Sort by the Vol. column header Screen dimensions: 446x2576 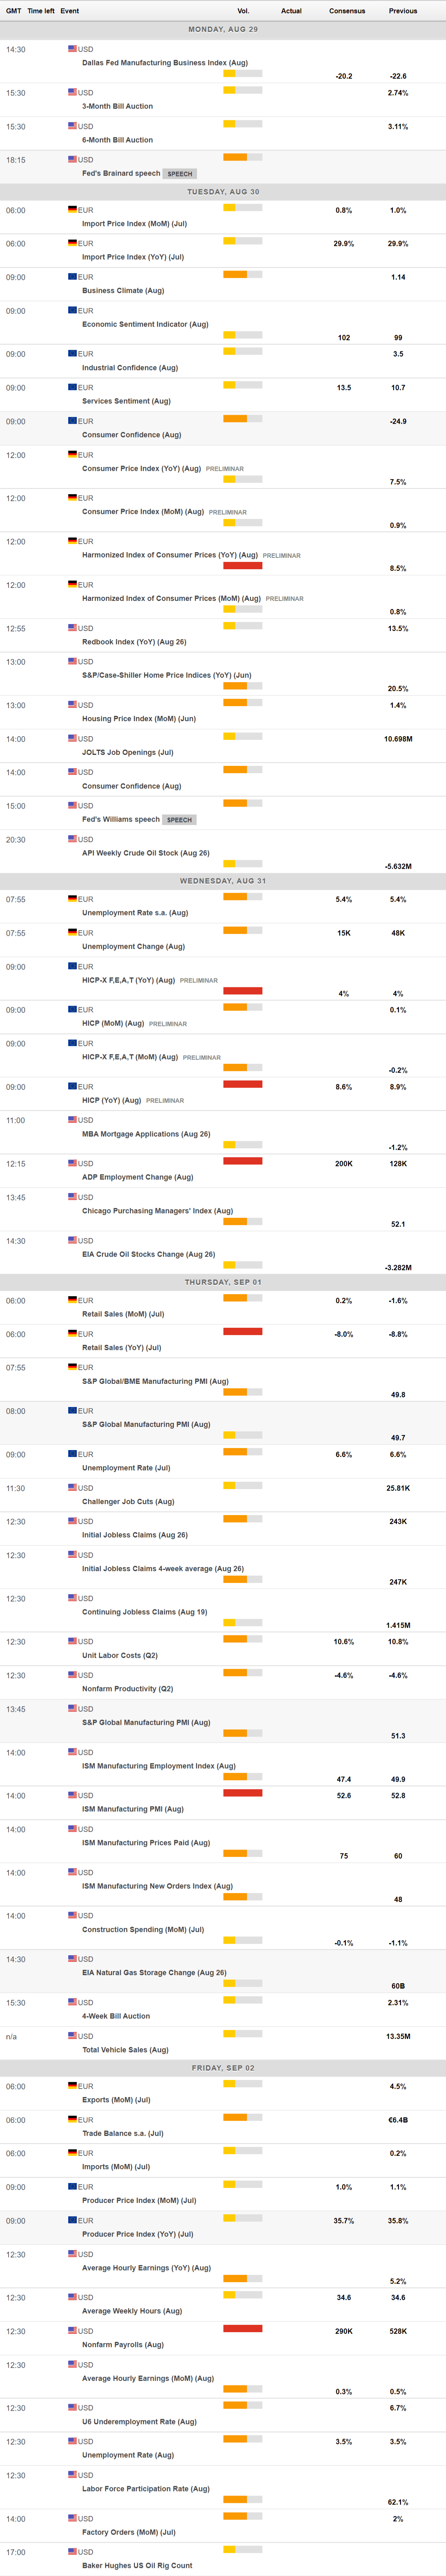tap(243, 11)
